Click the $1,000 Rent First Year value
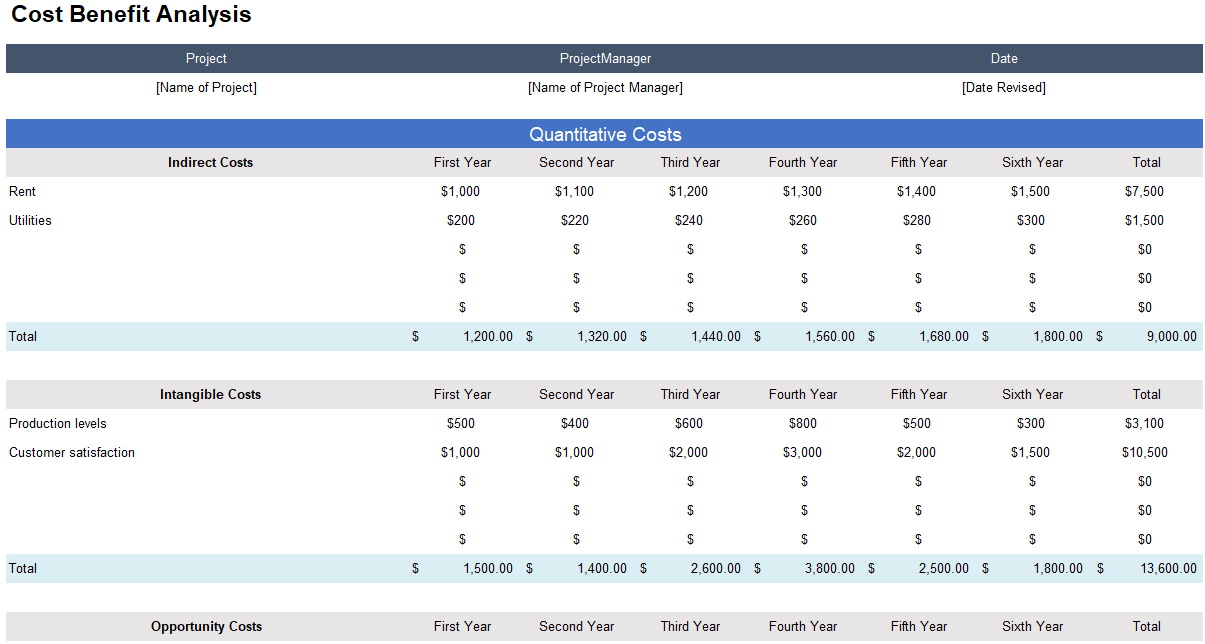Viewport: 1205px width, 644px height. pyautogui.click(x=463, y=191)
